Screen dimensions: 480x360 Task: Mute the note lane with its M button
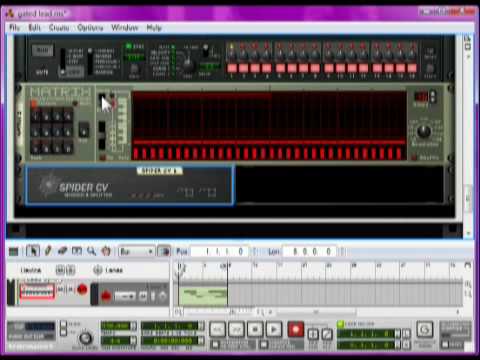pos(143,296)
